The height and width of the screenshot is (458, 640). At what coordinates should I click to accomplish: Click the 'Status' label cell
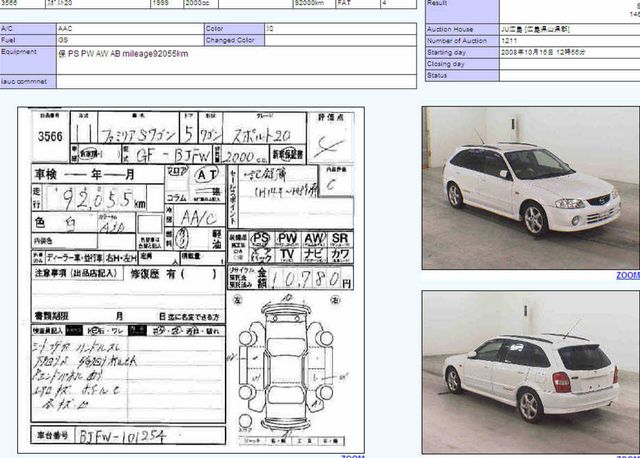pos(462,76)
